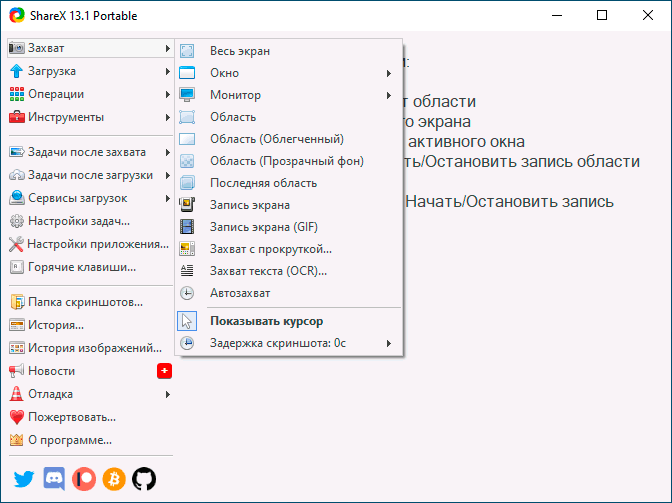This screenshot has height=503, width=672.
Task: Click the globe icon for Сервисы загрузок
Action: [x=17, y=198]
